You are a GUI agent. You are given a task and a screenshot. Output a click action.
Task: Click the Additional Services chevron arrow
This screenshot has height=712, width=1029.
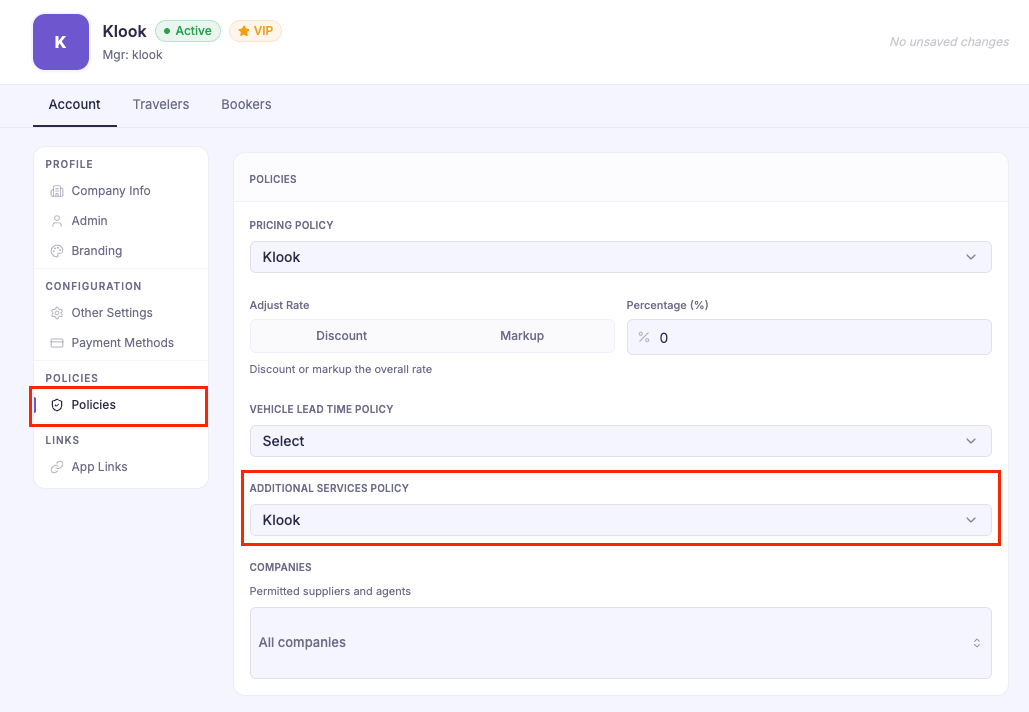[971, 520]
